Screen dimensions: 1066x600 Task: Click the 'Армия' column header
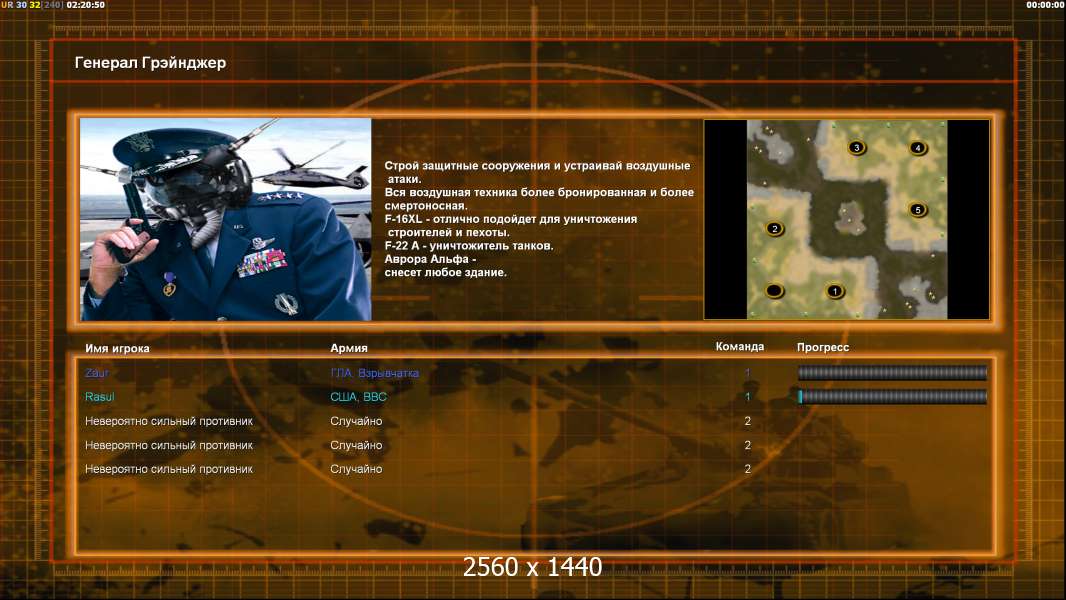(x=349, y=348)
